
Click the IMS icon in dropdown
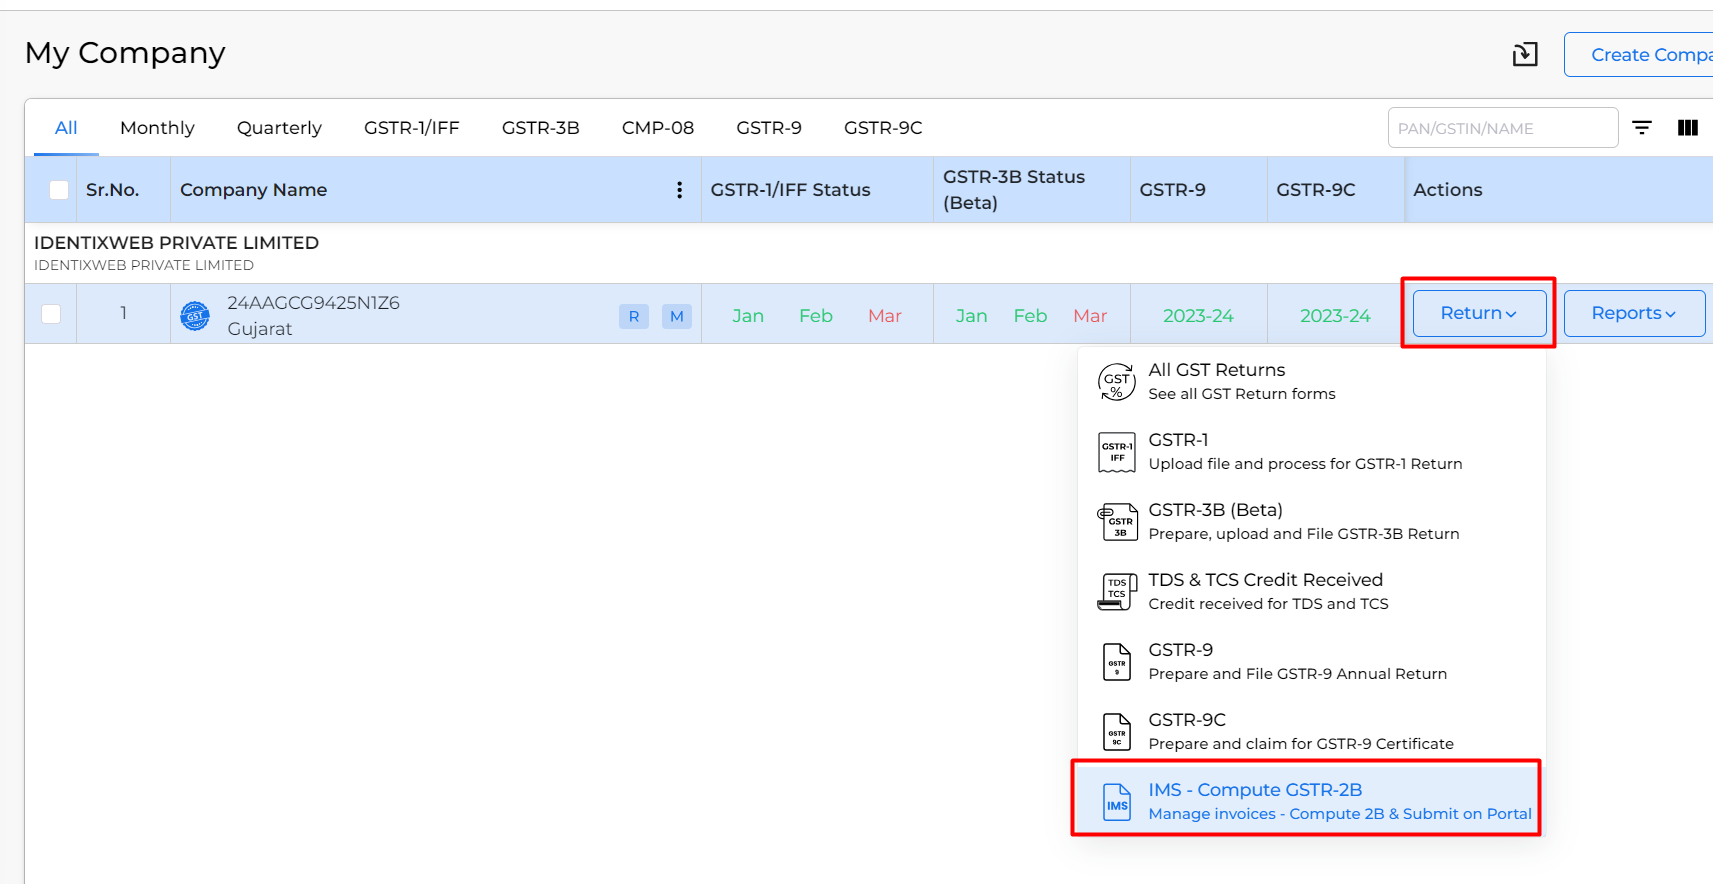1117,802
